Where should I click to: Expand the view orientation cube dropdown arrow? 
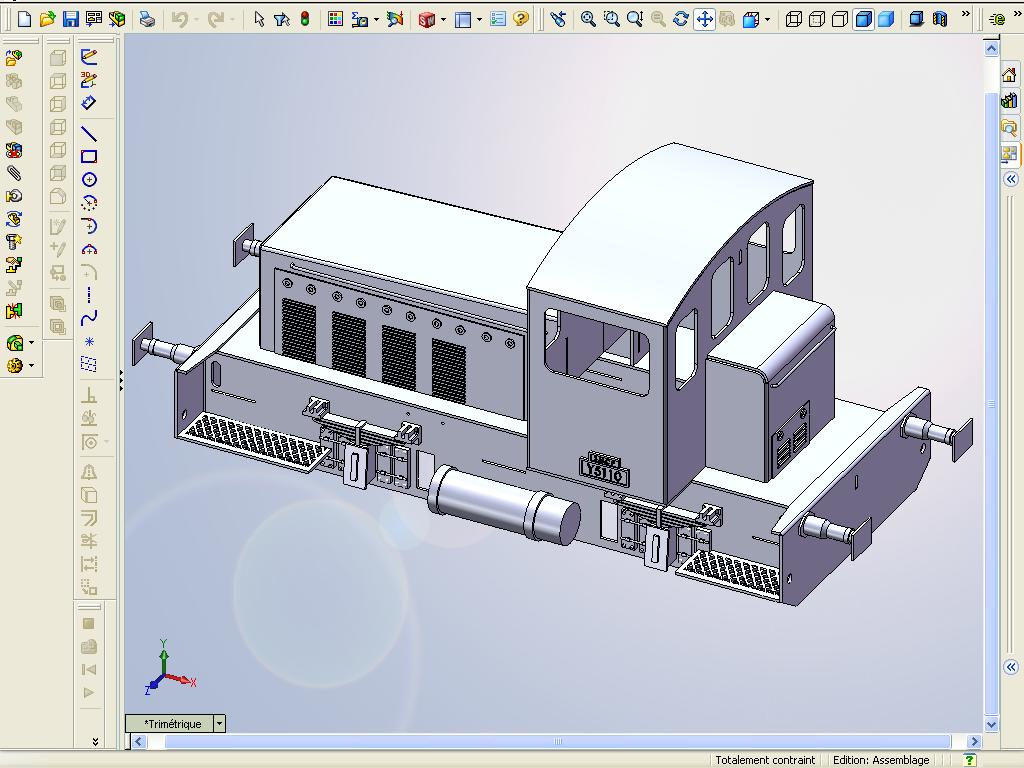[767, 20]
